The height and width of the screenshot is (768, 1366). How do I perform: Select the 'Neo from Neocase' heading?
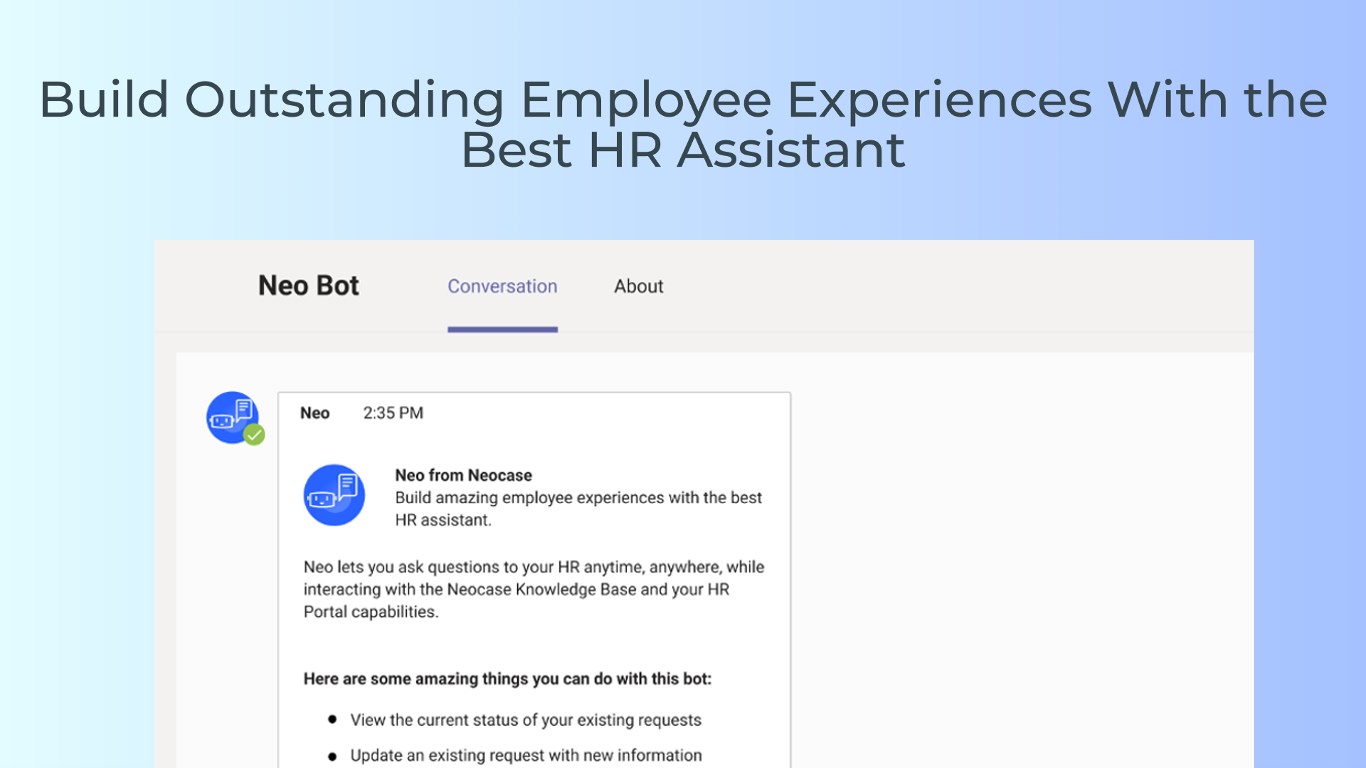pos(463,475)
